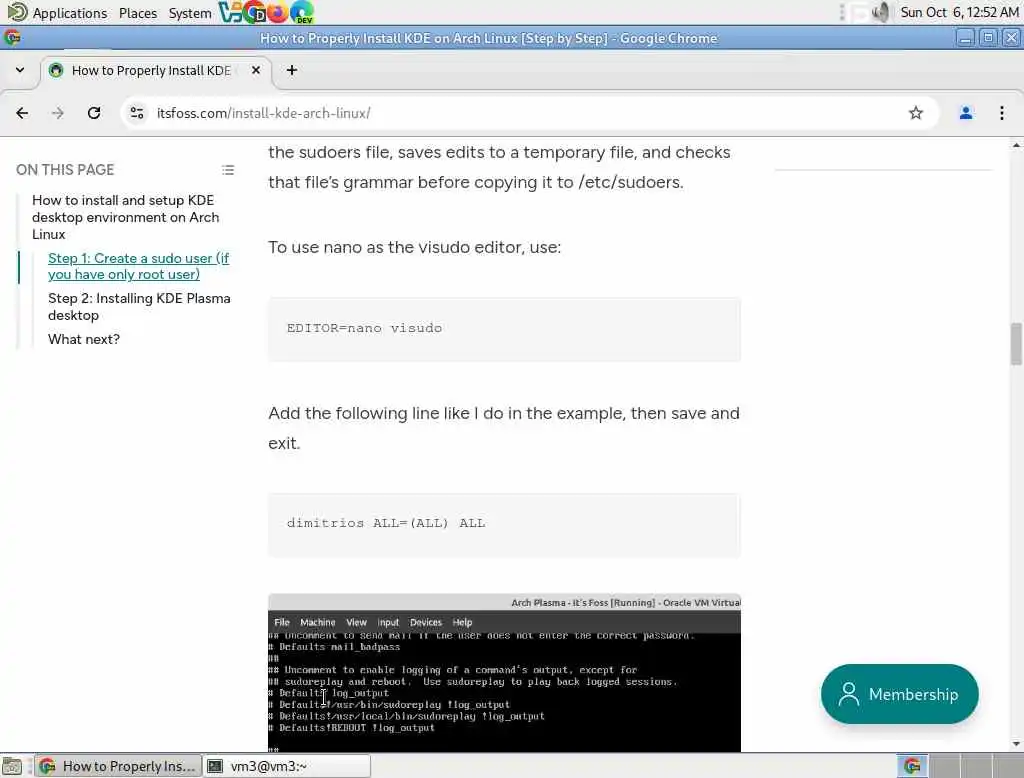Click the 'To use nano as the visudo editor' text
Screen dimensions: 1024x778
(415, 247)
